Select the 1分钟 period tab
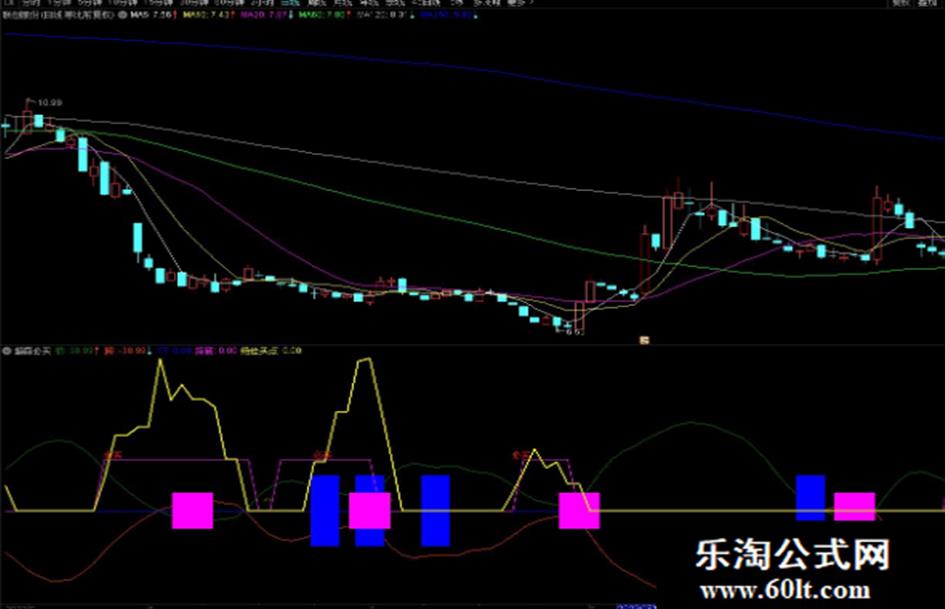The width and height of the screenshot is (945, 609). point(58,3)
